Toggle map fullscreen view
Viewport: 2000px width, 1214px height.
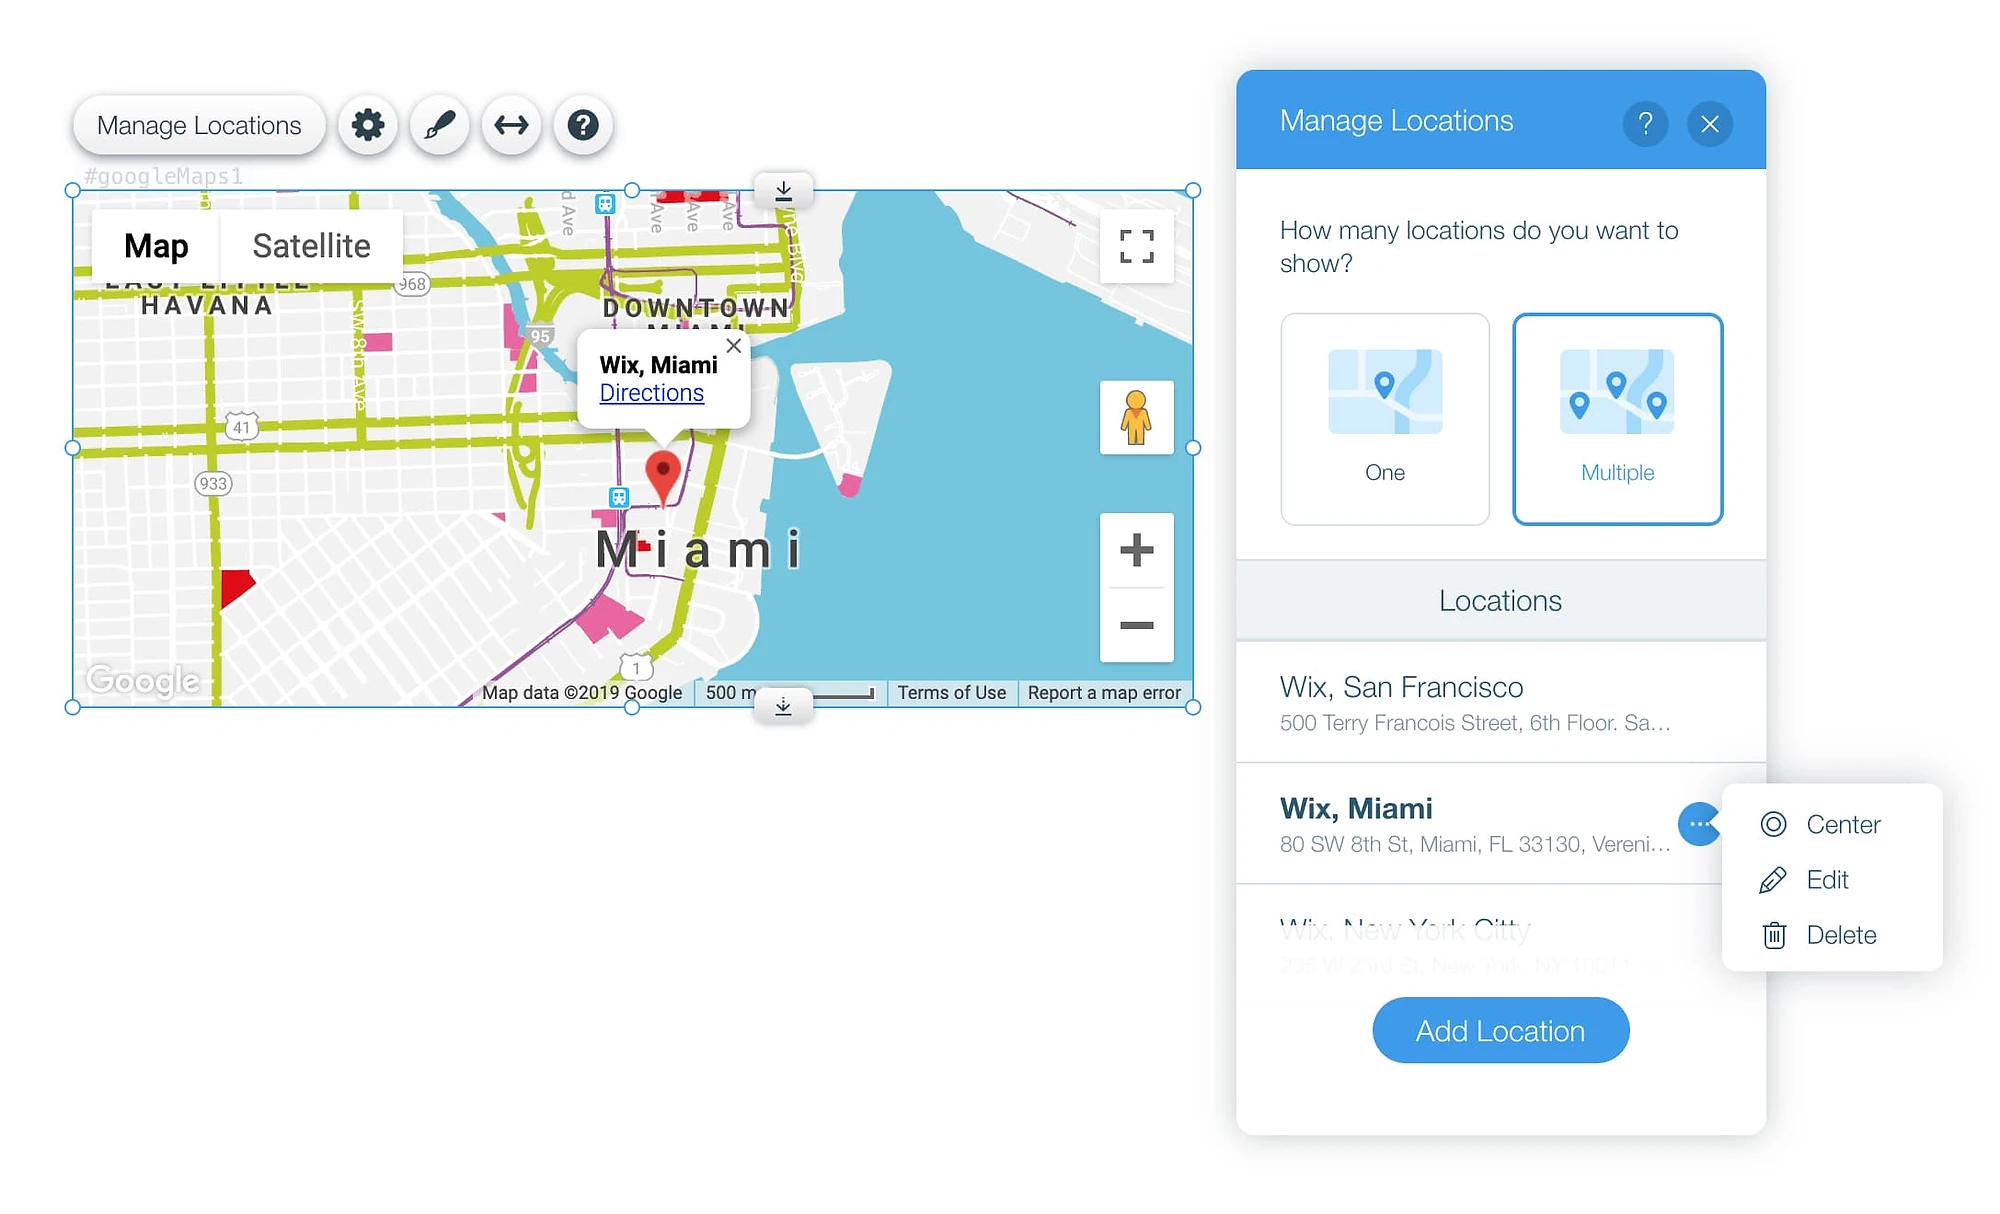[1137, 246]
